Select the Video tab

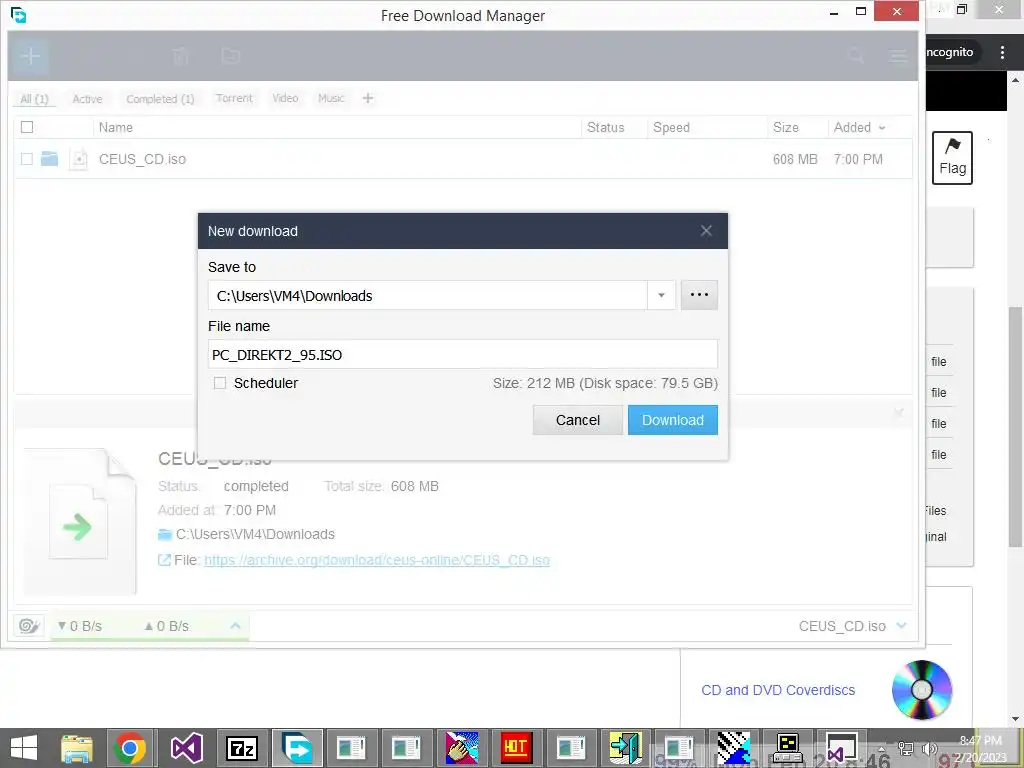point(285,98)
